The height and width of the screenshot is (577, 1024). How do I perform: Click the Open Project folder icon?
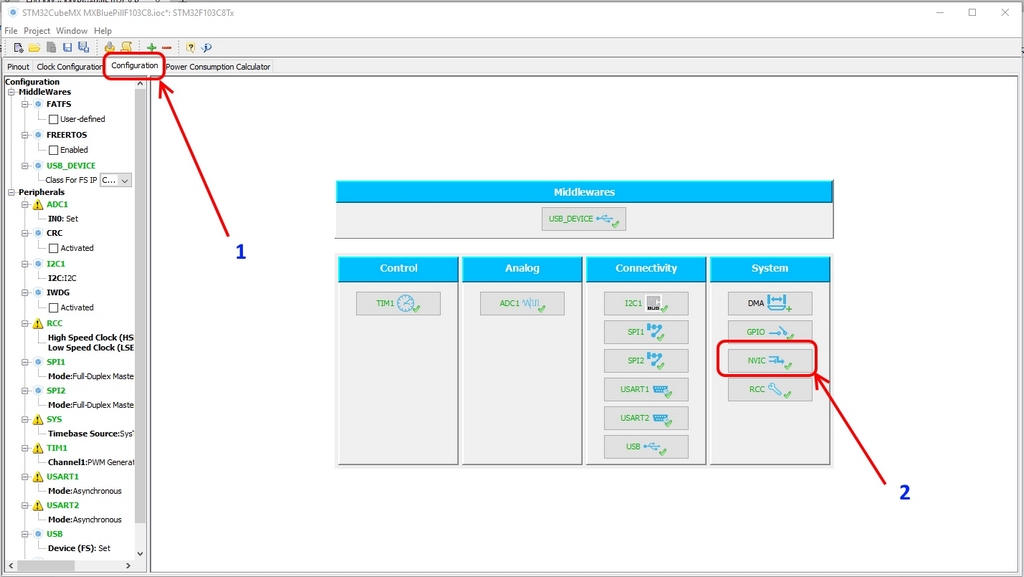coord(34,47)
